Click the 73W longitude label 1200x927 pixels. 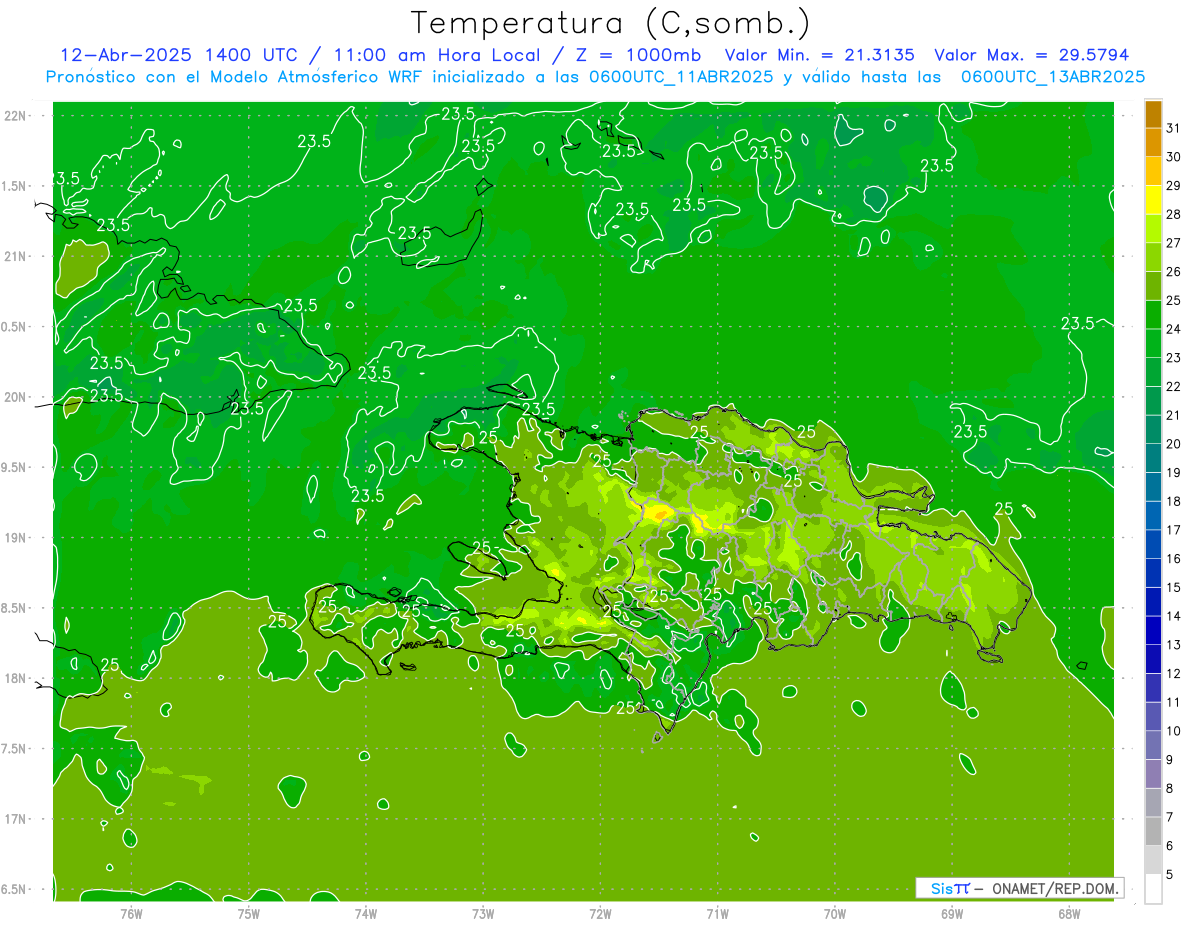point(483,914)
